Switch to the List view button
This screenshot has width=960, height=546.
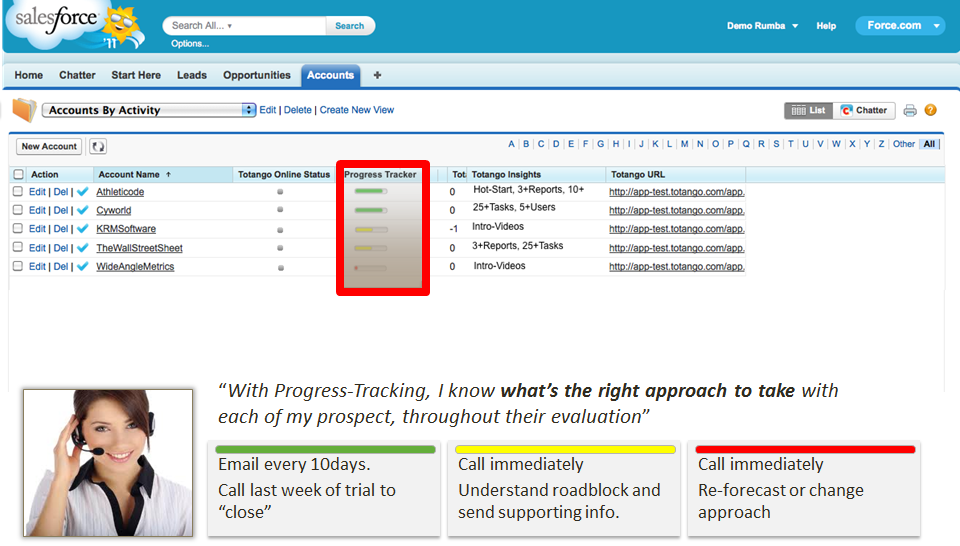[x=808, y=110]
